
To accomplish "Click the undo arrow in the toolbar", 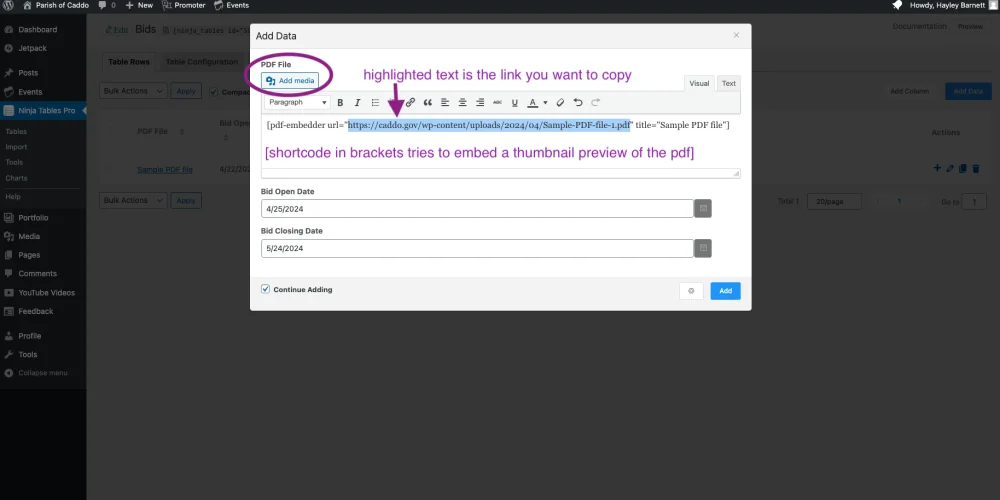I will point(578,102).
